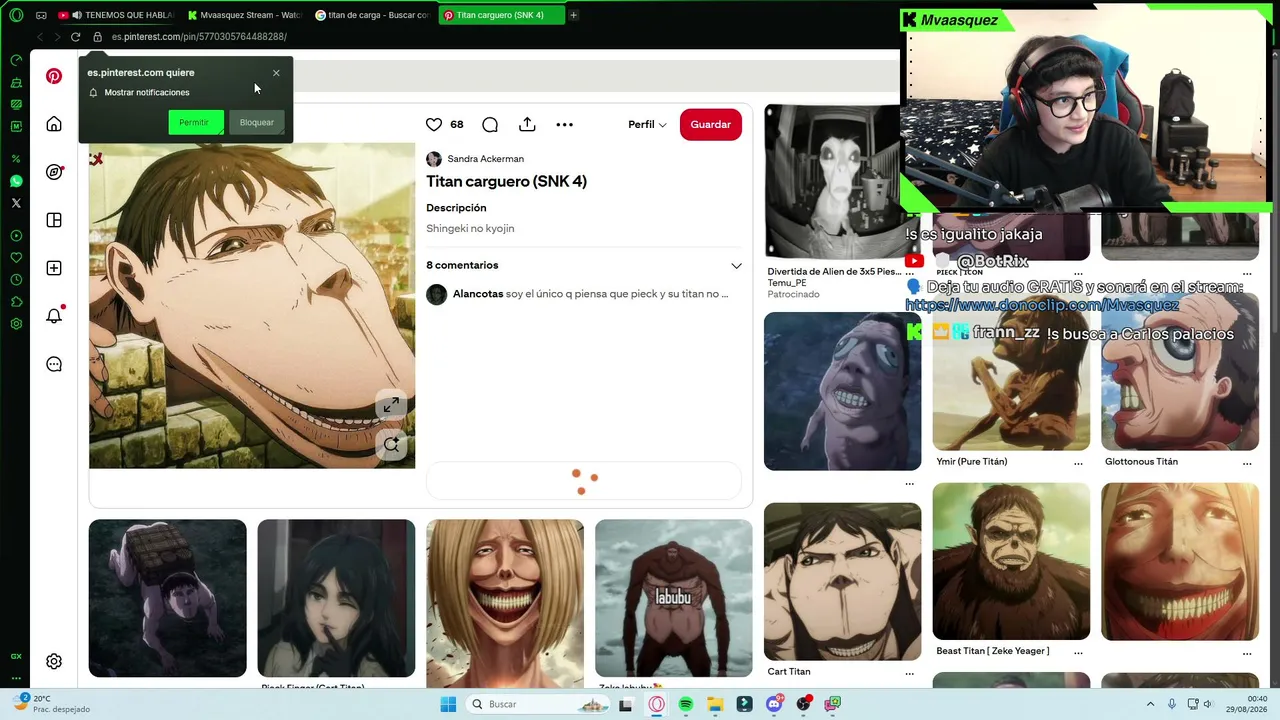Screen dimensions: 1280x720
Task: Click the Windows taskbar search box
Action: point(539,704)
